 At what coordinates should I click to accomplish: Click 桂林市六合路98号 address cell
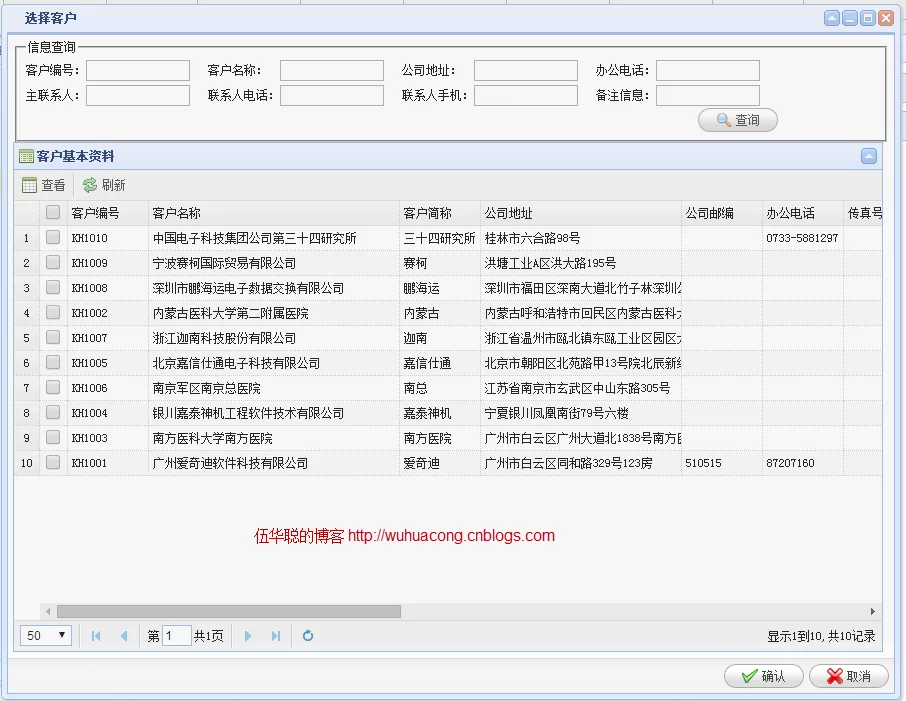(581, 238)
